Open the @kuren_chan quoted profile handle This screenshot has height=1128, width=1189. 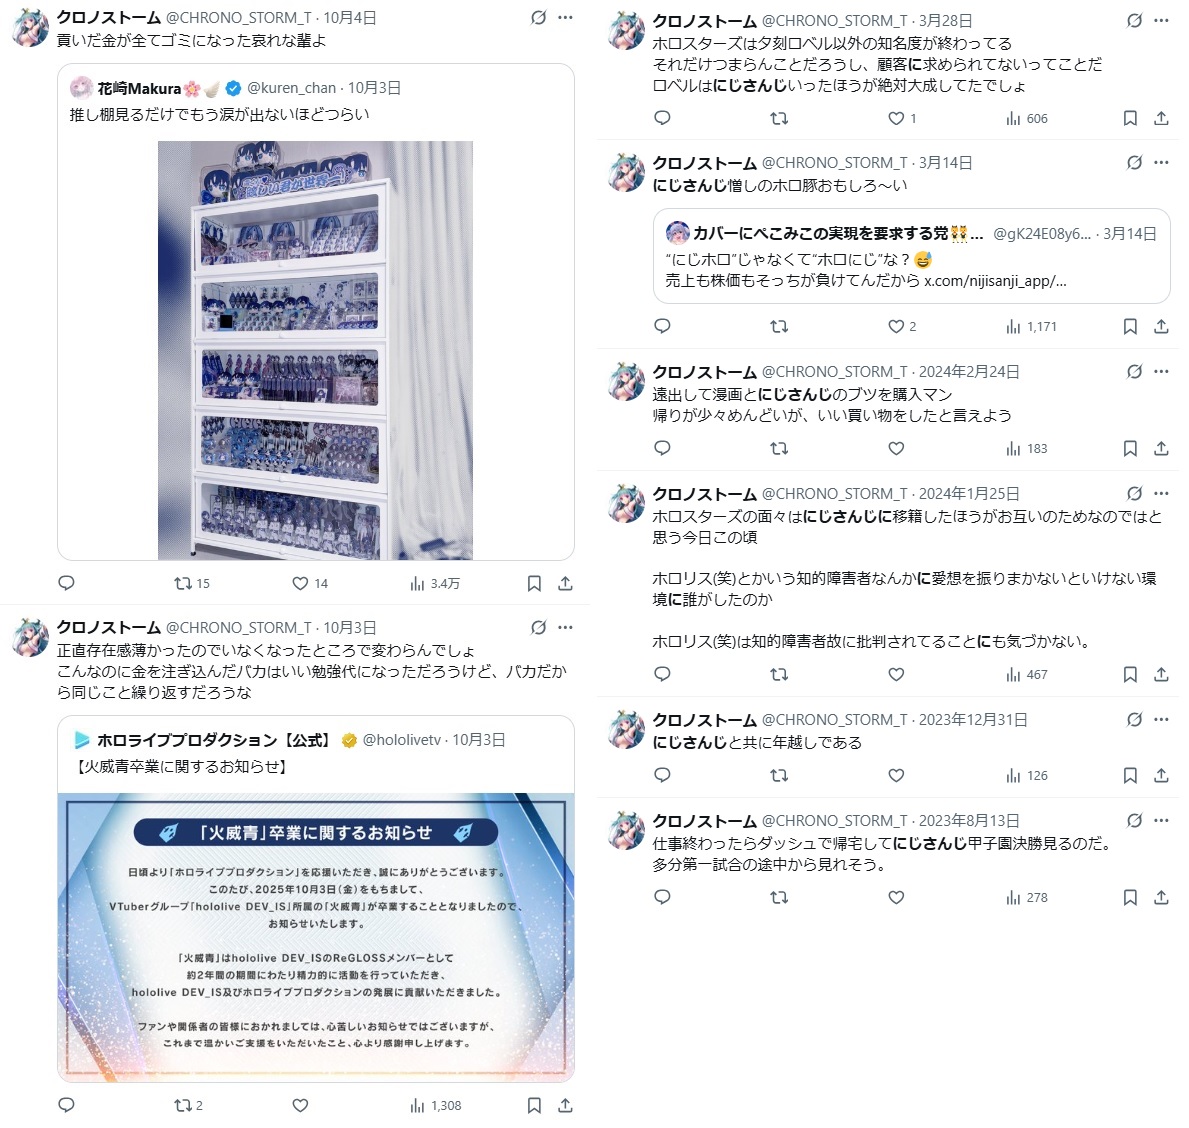click(291, 88)
